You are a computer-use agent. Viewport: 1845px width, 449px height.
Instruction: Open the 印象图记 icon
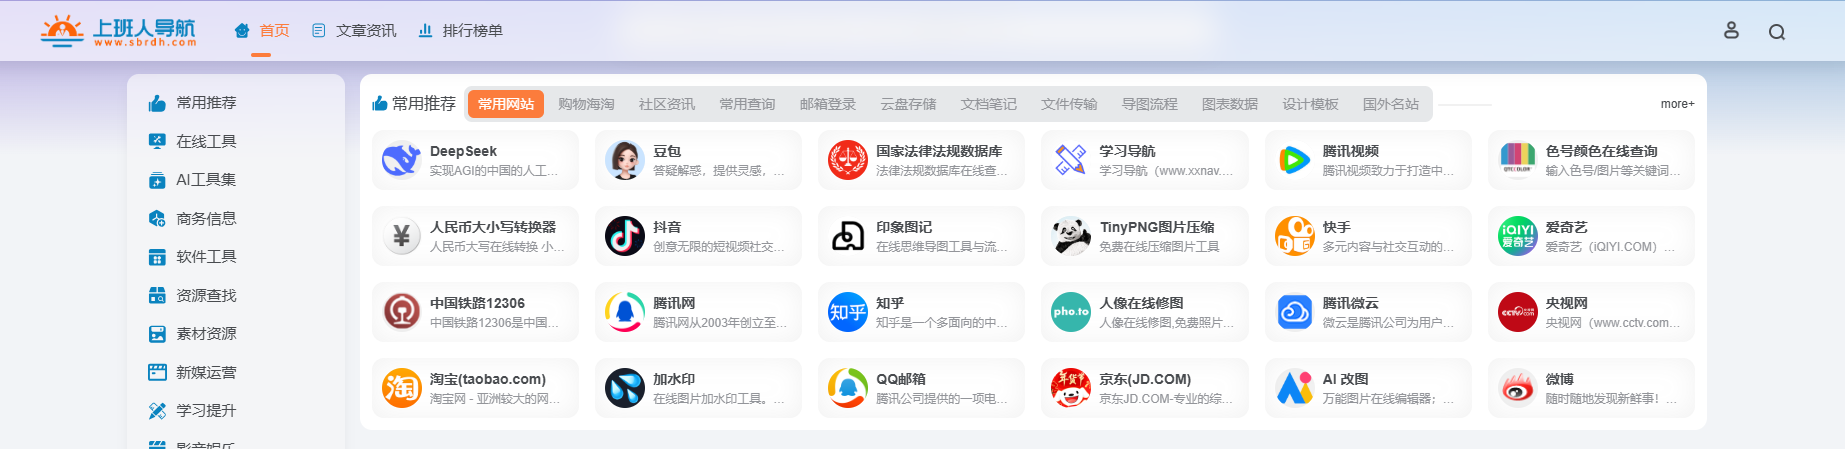click(x=847, y=236)
